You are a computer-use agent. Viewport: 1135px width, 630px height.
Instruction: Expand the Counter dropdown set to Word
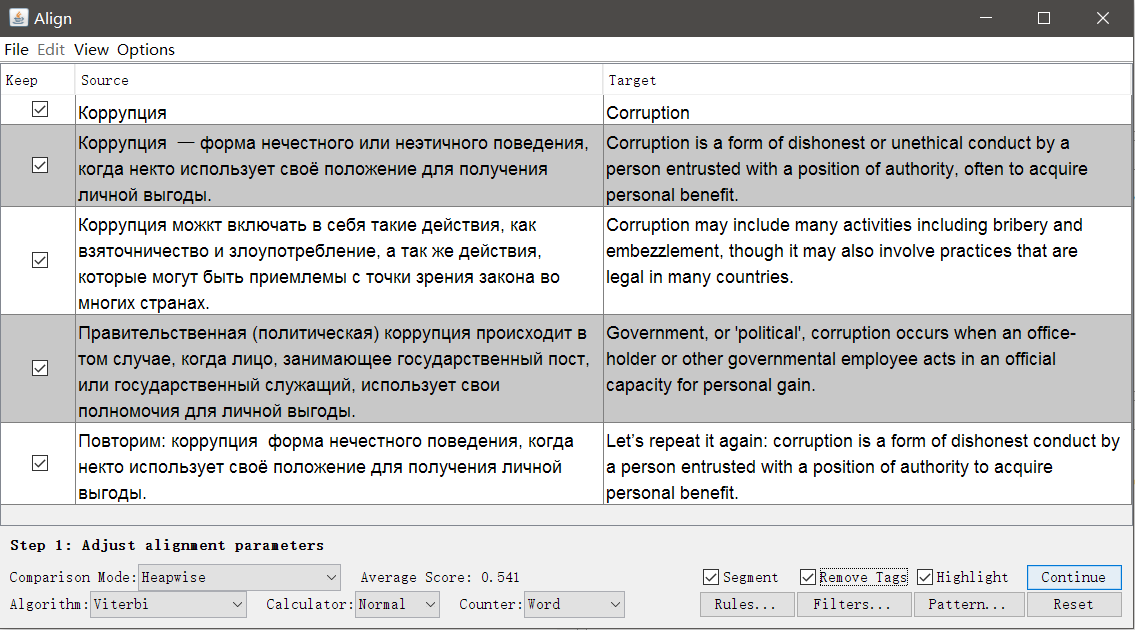574,604
